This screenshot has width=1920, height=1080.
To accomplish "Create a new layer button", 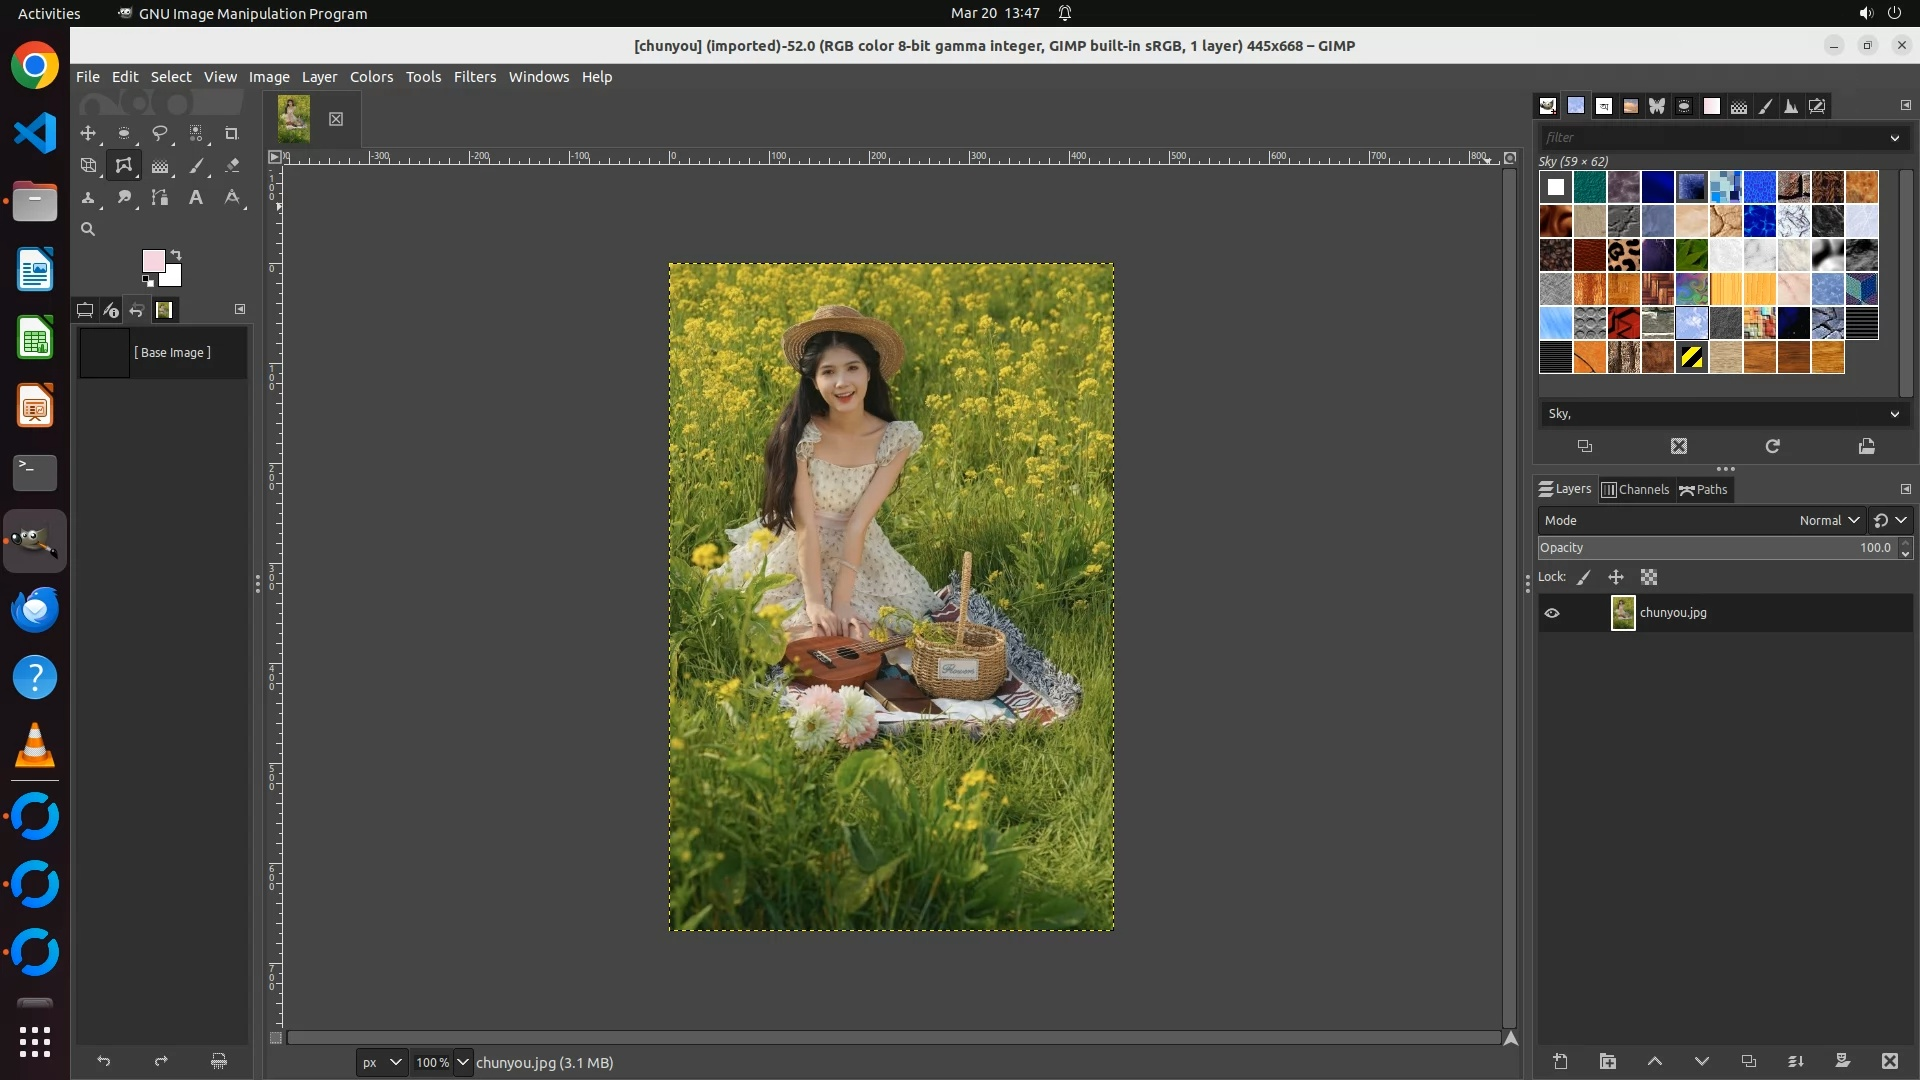I will (1560, 1061).
